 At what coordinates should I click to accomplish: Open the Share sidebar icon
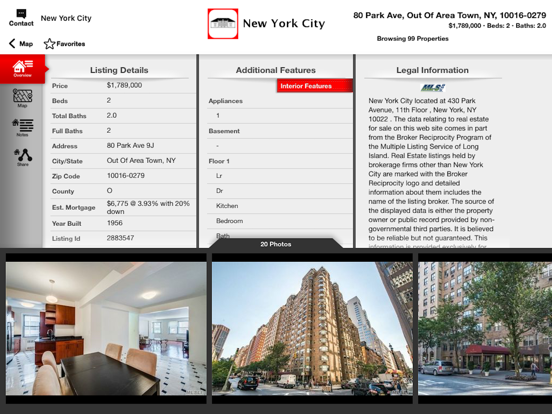(23, 157)
